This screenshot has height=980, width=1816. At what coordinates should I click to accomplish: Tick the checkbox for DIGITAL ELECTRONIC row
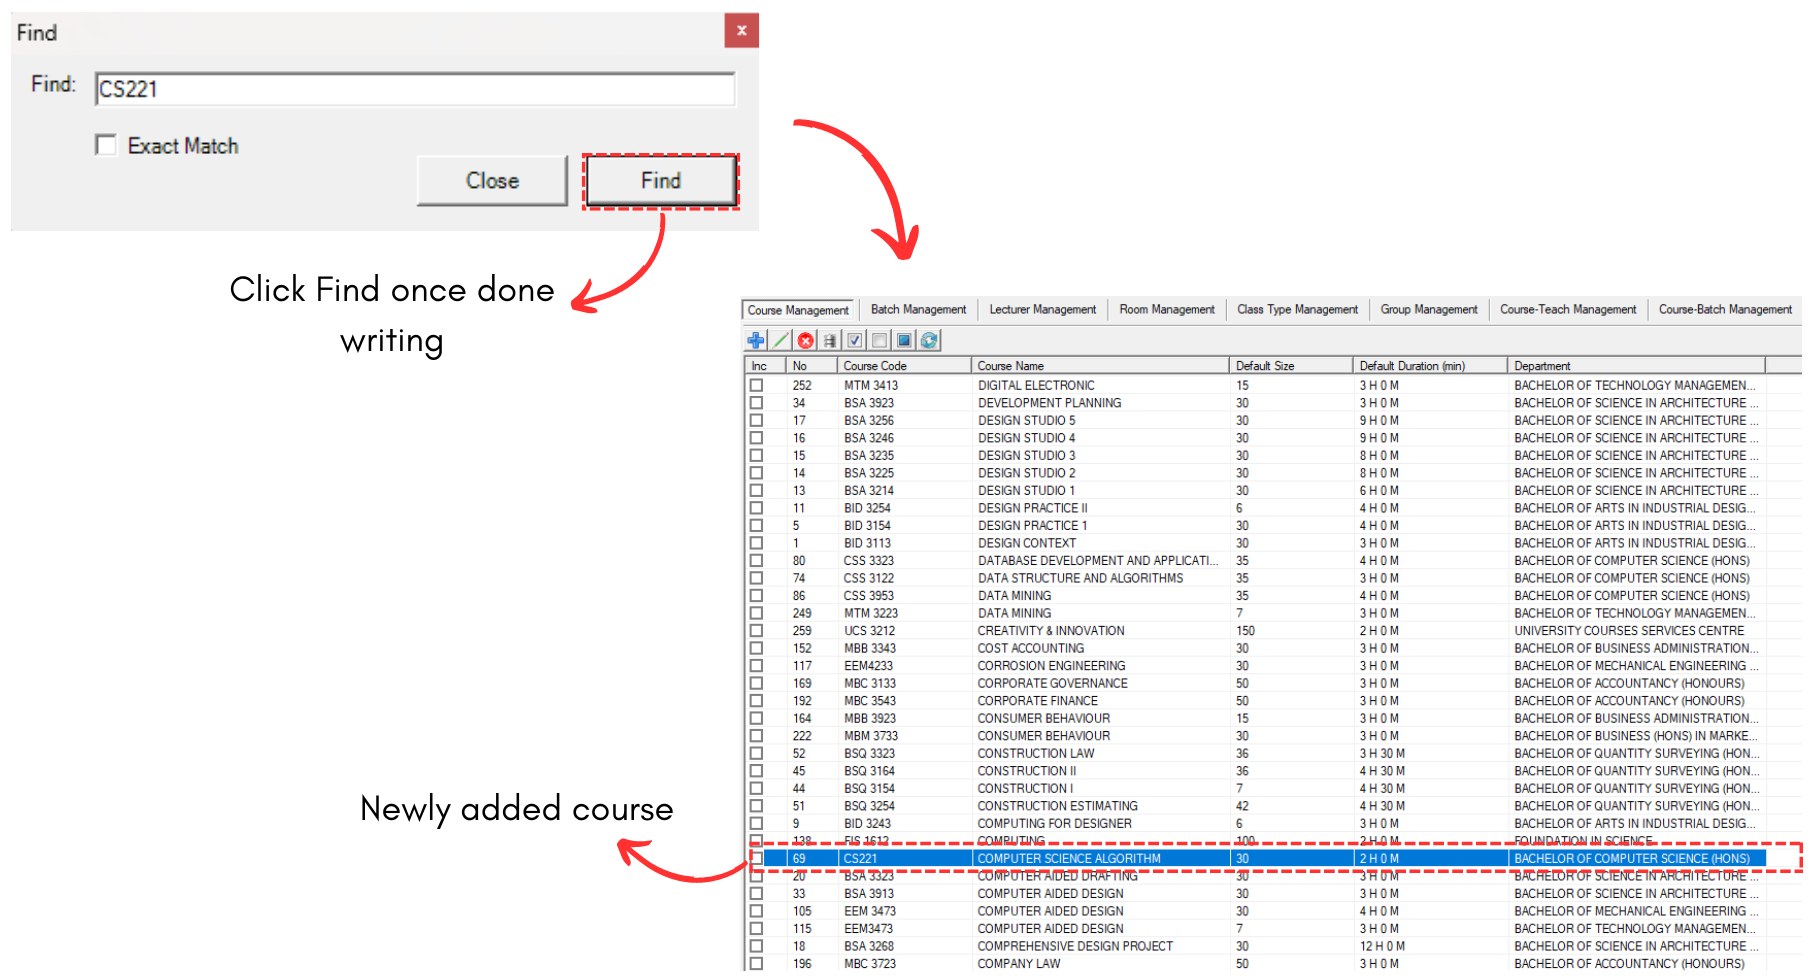tap(757, 385)
